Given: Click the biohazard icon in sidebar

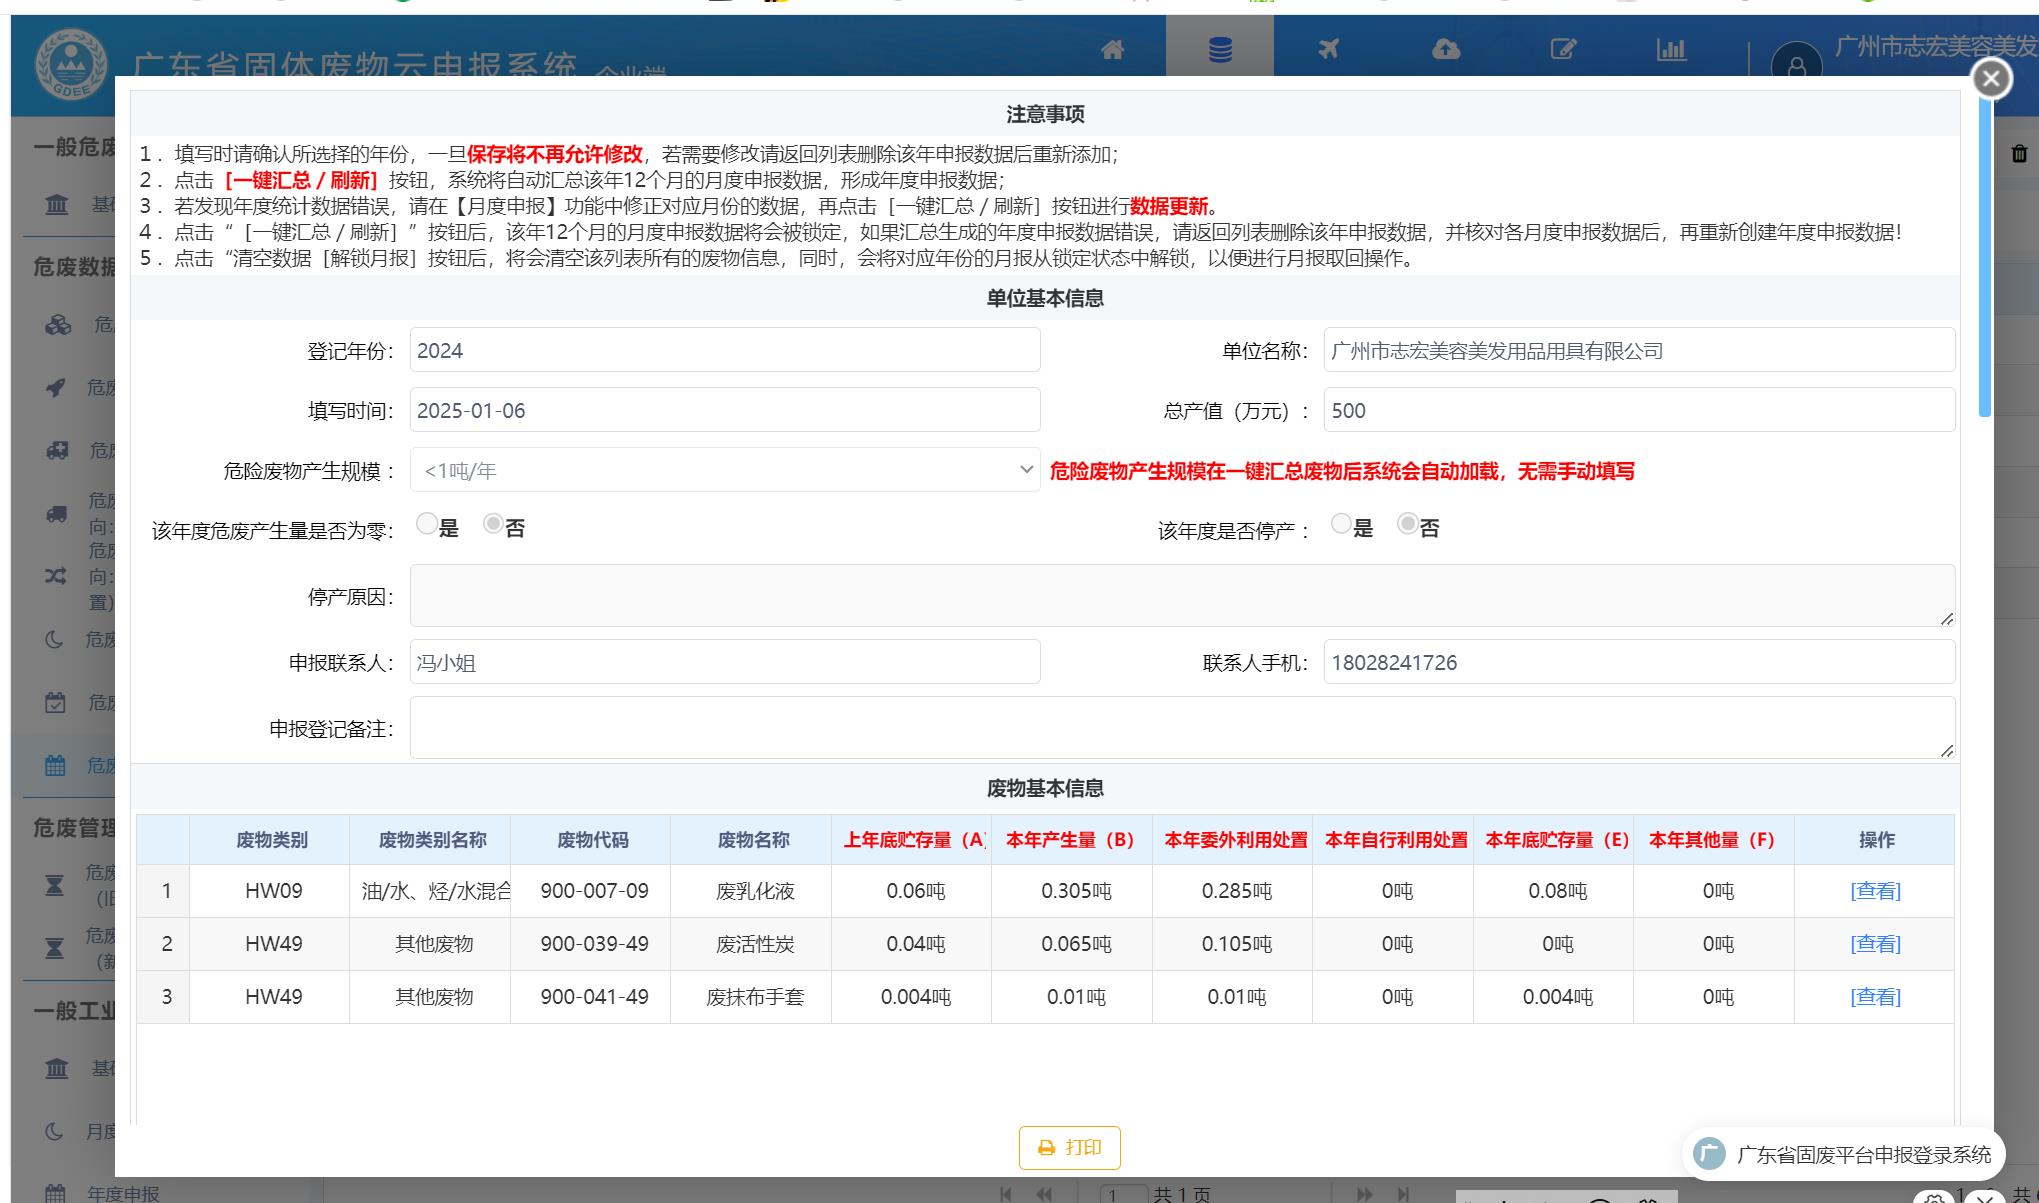Looking at the screenshot, I should click(58, 325).
